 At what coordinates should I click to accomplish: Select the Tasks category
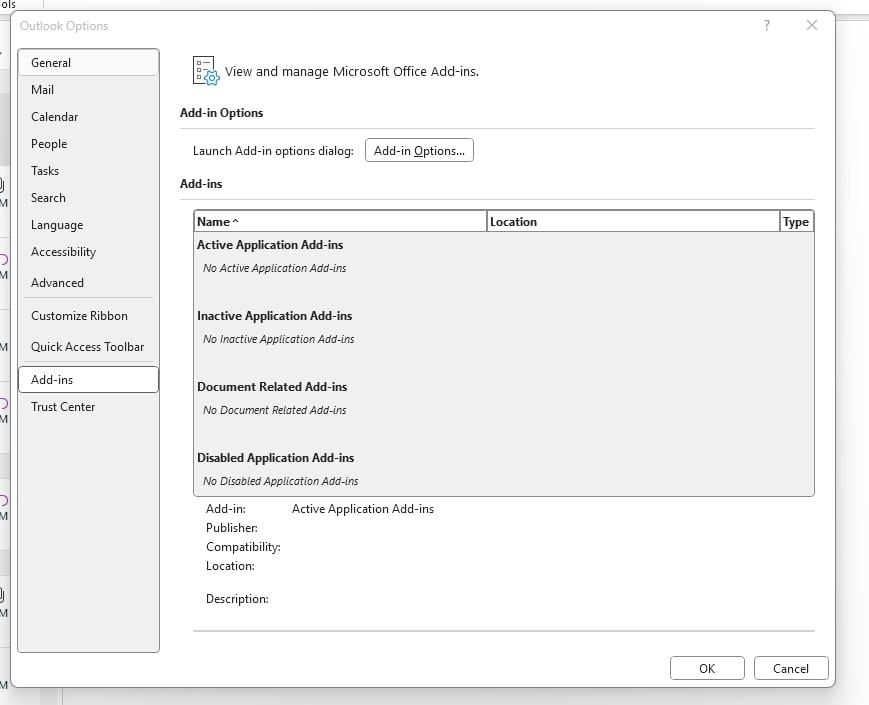coord(88,171)
